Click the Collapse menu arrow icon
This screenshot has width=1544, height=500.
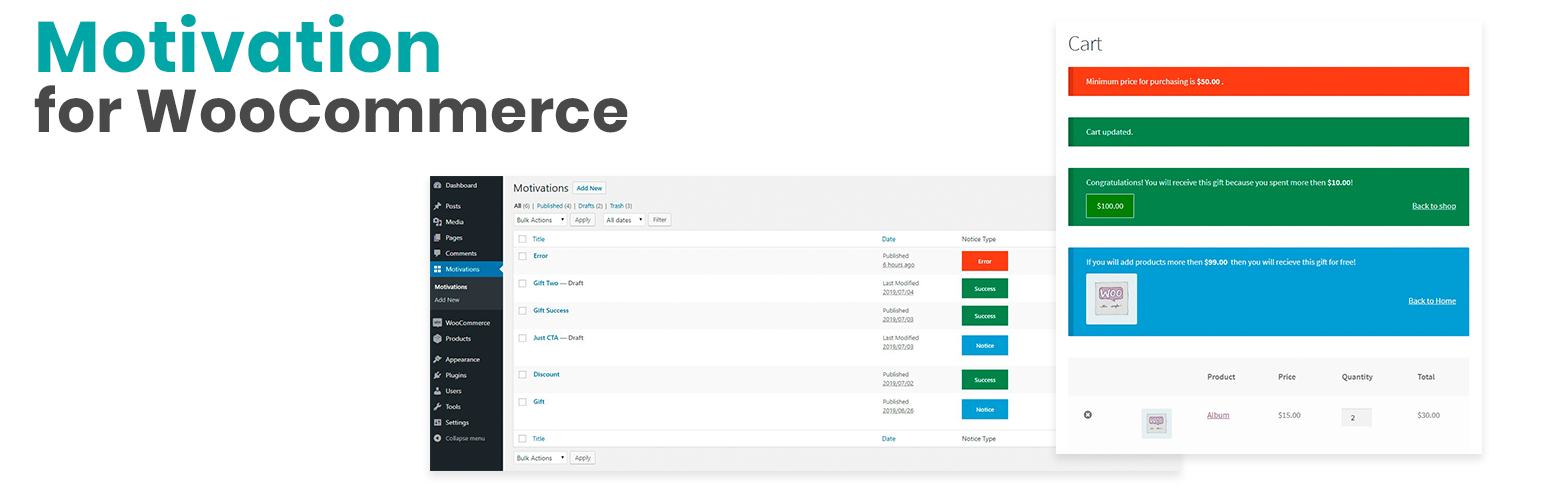(x=437, y=438)
